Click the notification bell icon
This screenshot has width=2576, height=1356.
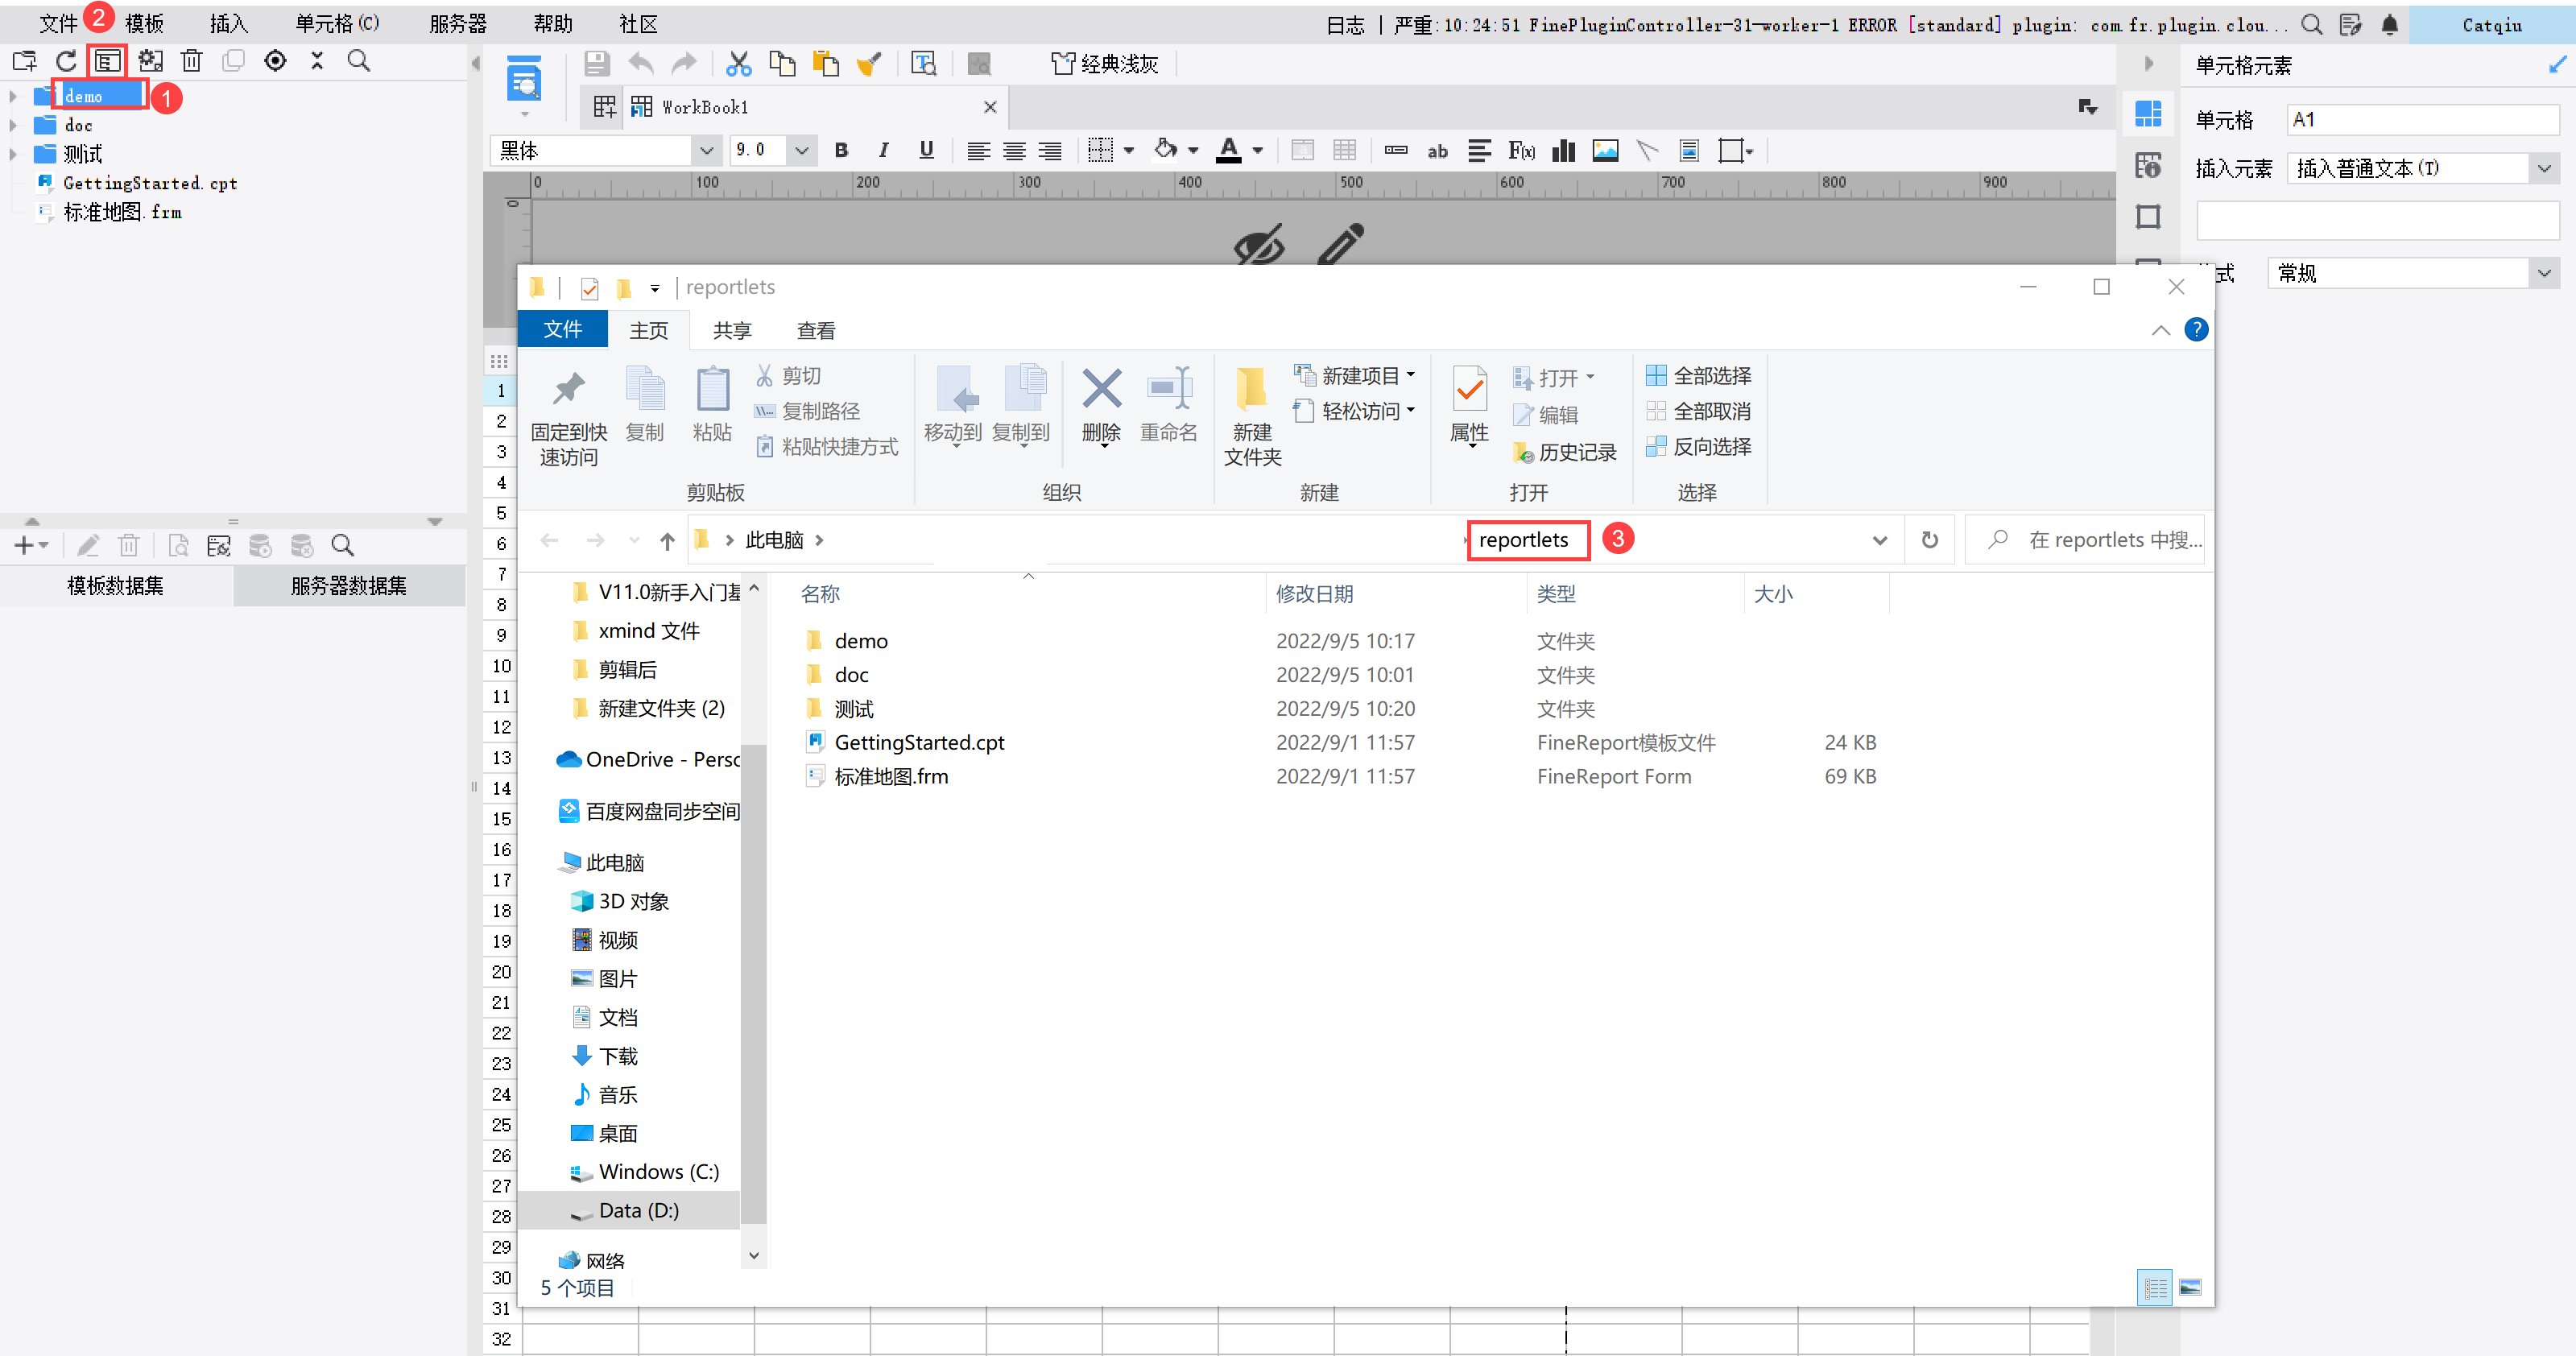click(x=2389, y=25)
